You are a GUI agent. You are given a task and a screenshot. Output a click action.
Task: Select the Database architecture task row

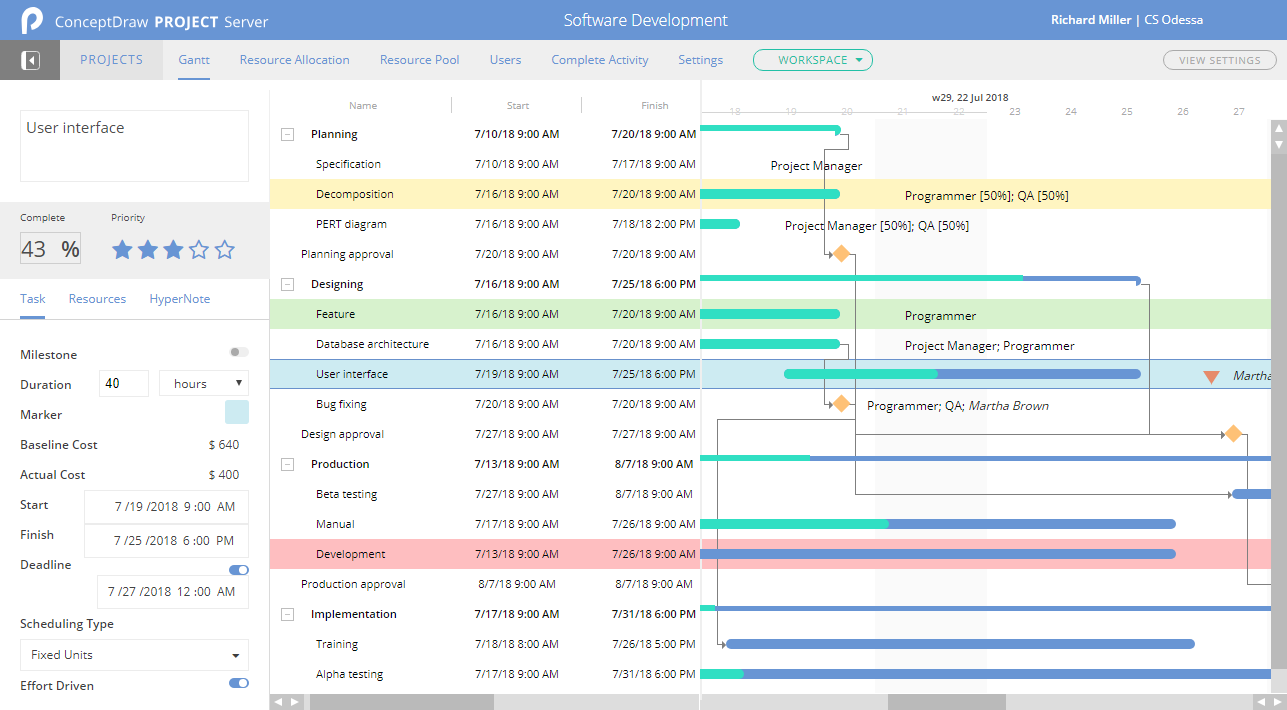[x=485, y=344]
